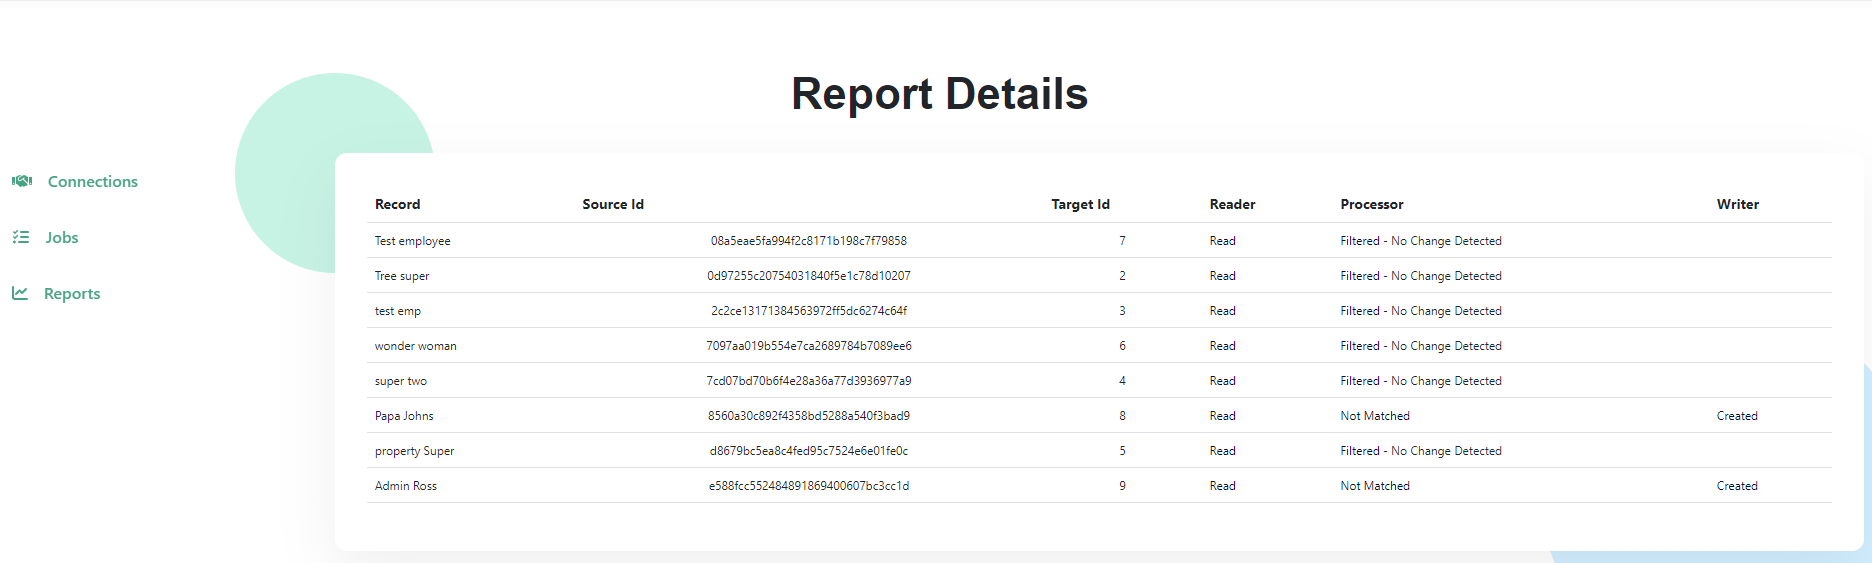Viewport: 1872px width, 563px height.
Task: Click target id 2 for Tree super
Action: click(1122, 276)
